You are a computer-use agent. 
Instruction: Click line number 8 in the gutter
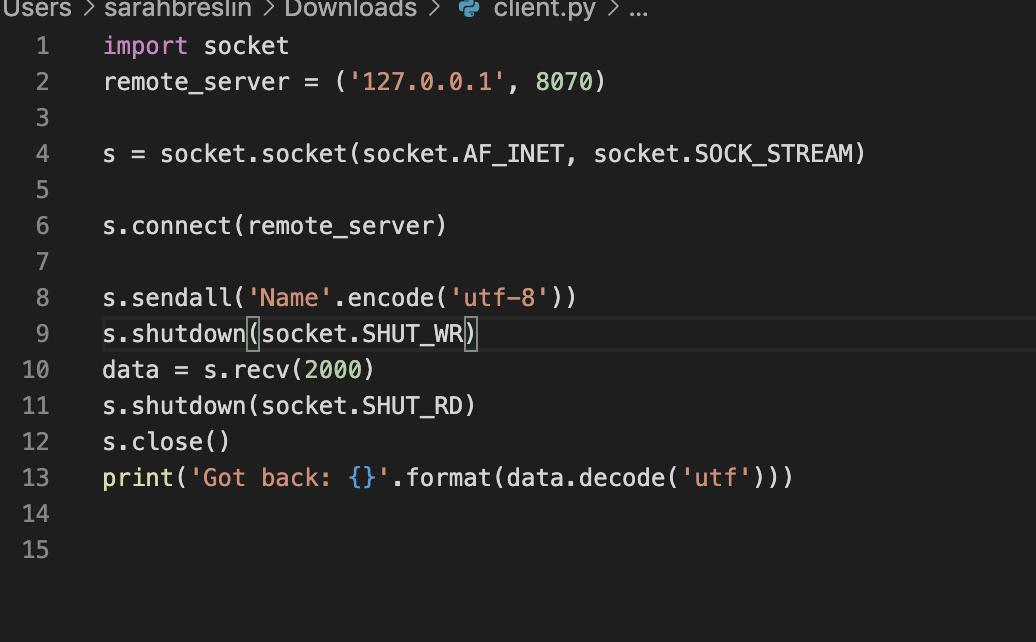tap(42, 298)
